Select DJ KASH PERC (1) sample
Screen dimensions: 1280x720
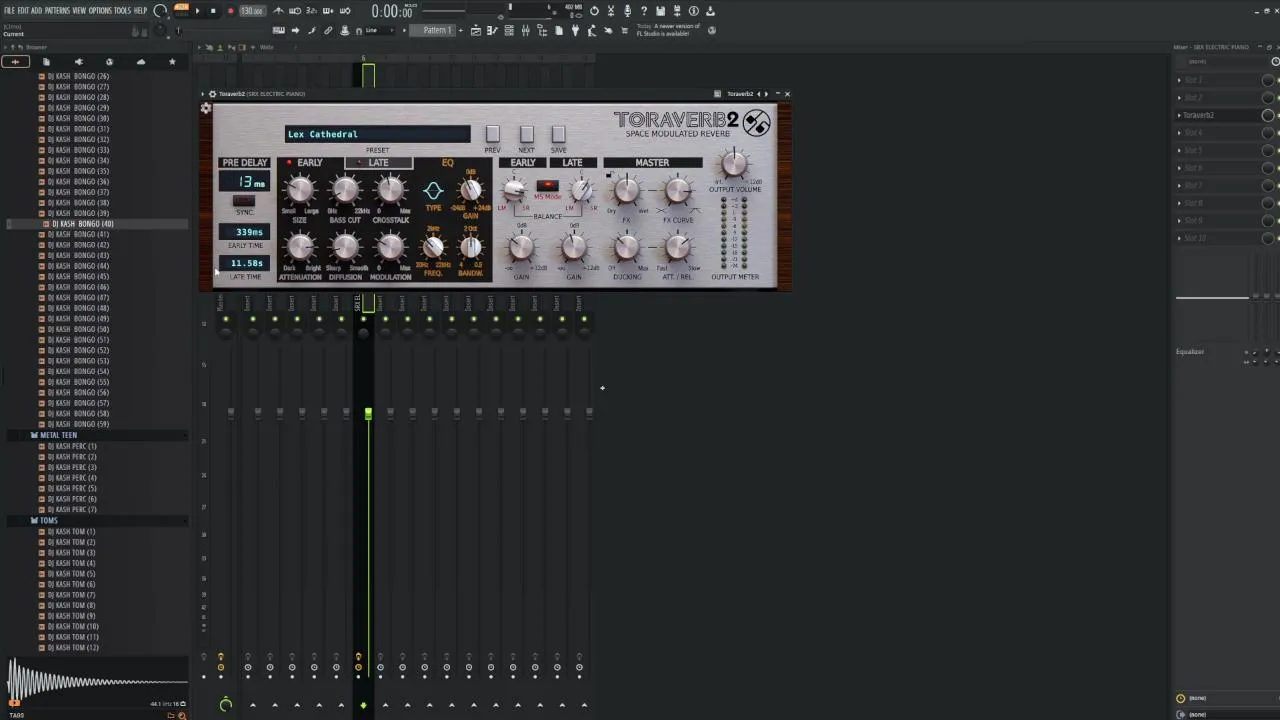[73, 446]
